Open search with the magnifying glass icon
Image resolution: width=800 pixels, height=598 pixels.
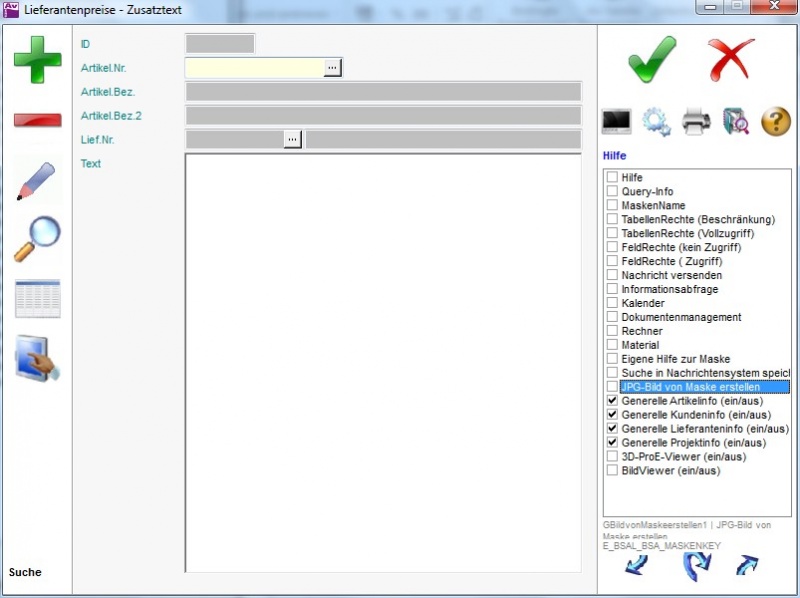point(37,239)
